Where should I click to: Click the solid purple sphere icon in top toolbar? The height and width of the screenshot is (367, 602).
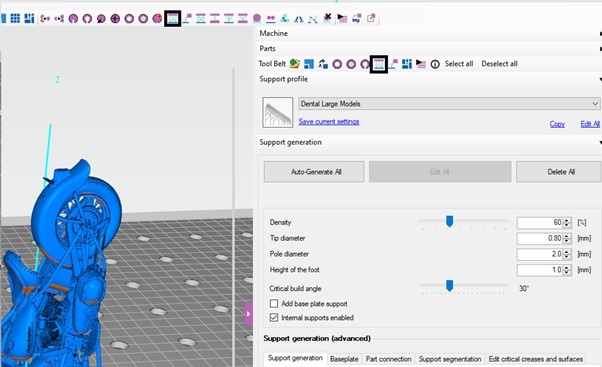[257, 18]
